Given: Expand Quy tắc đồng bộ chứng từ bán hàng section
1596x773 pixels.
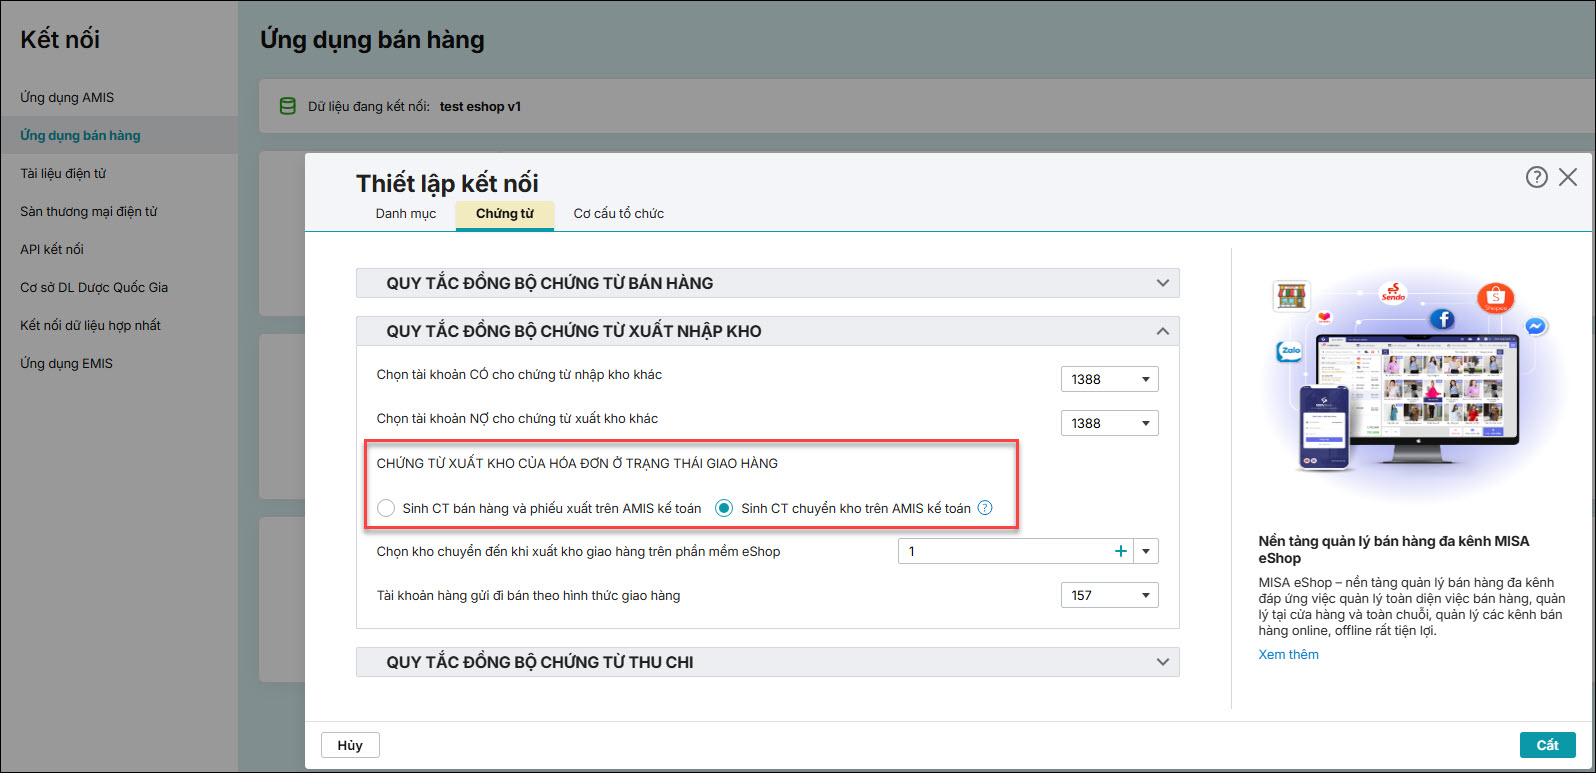Looking at the screenshot, I should (x=768, y=283).
